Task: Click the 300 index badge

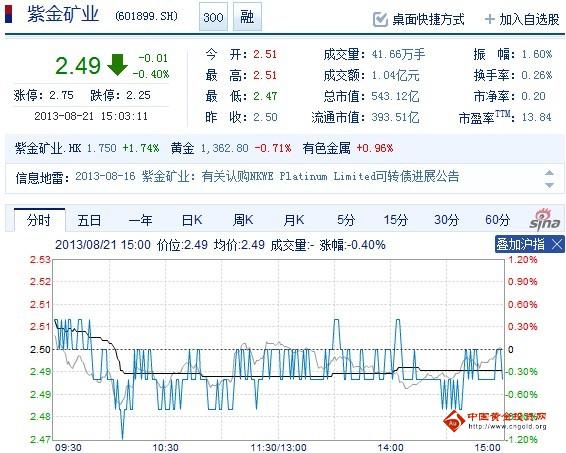Action: tap(213, 17)
